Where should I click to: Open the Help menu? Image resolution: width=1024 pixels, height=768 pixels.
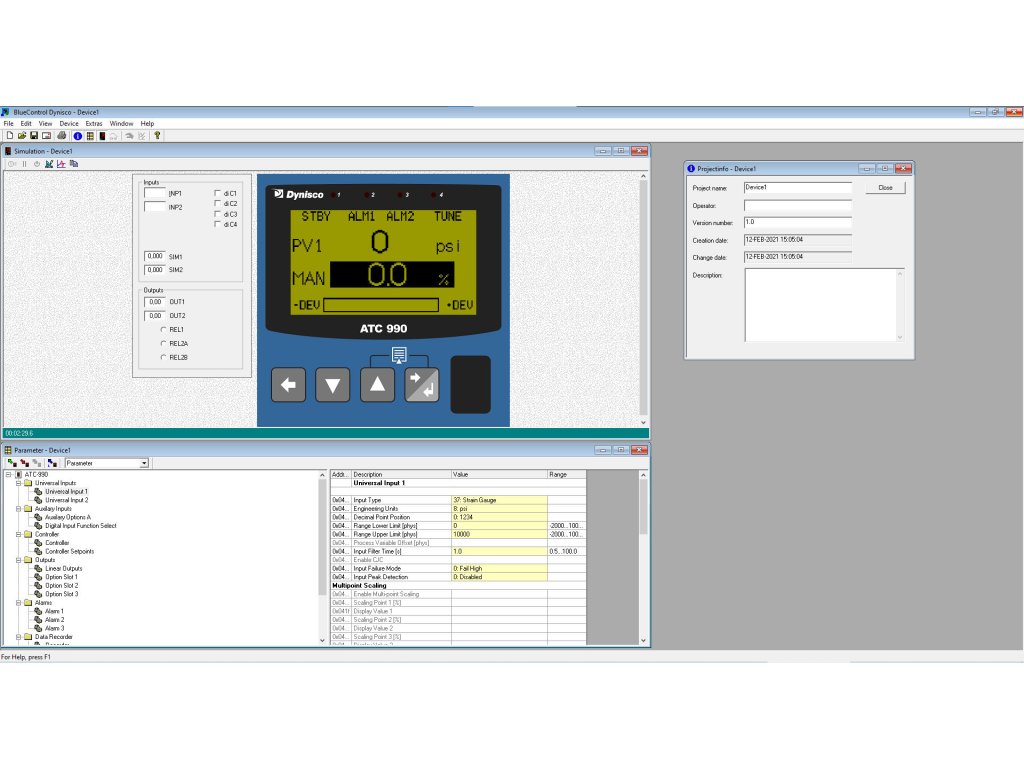point(147,123)
